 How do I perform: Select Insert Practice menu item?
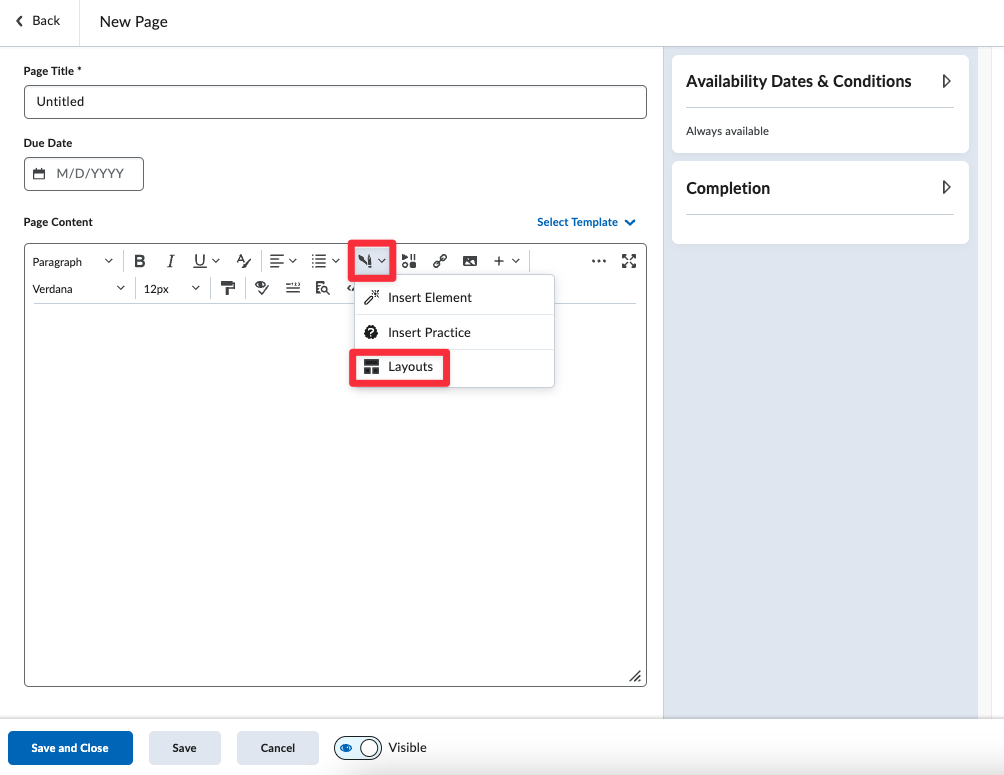429,332
